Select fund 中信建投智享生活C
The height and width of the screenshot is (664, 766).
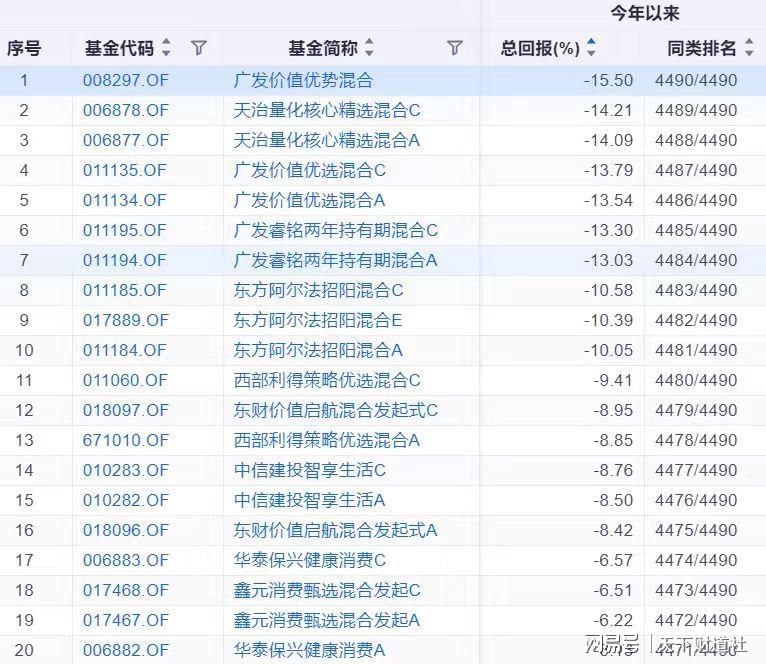310,471
